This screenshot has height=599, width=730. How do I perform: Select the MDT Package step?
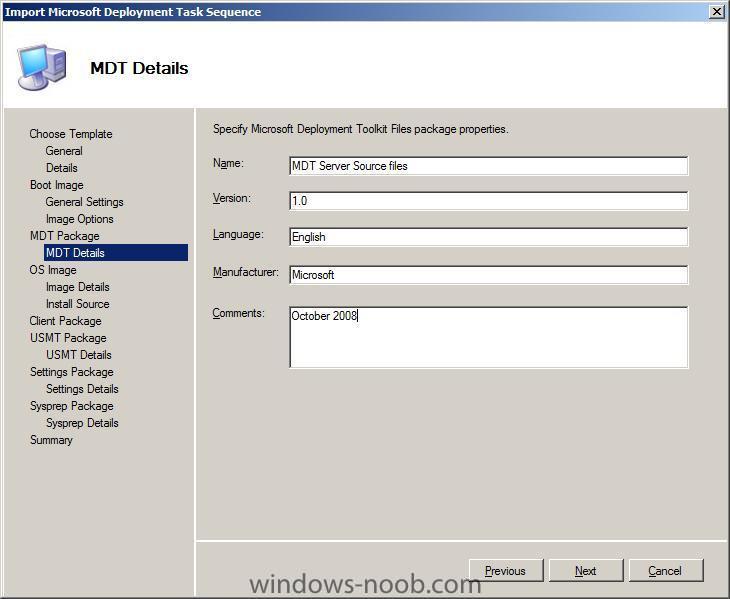click(x=65, y=236)
